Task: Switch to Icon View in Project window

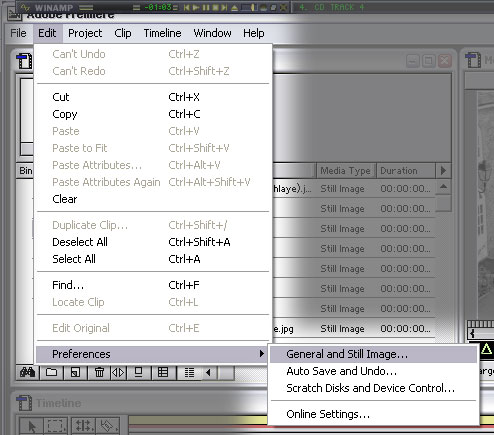Action: 138,372
